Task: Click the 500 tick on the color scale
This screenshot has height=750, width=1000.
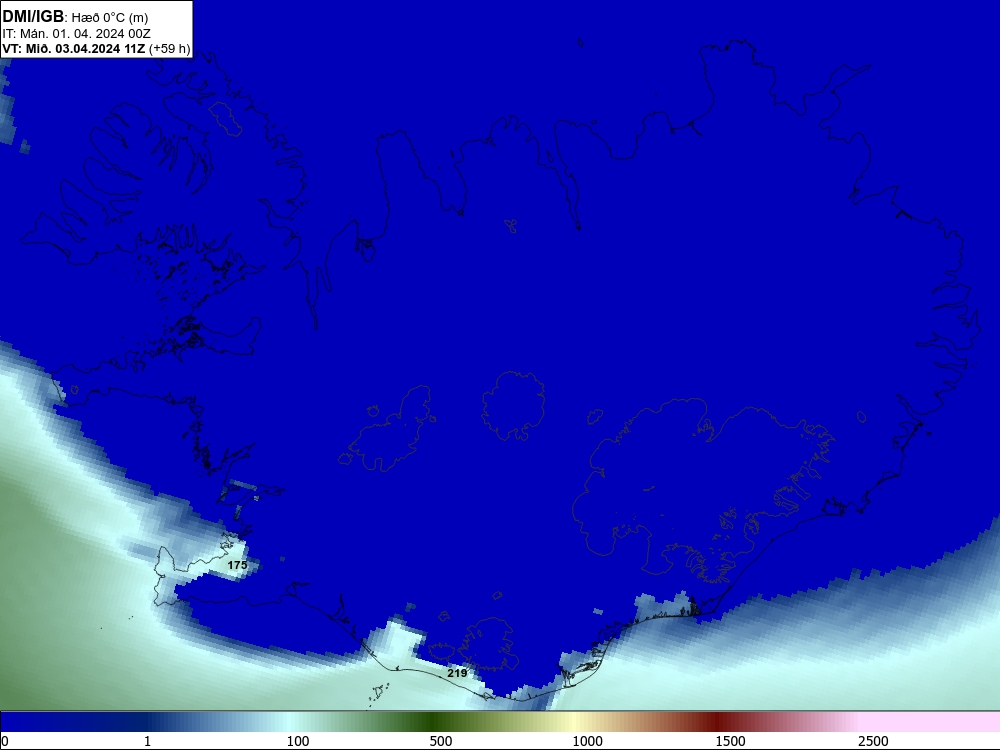Action: pyautogui.click(x=441, y=741)
